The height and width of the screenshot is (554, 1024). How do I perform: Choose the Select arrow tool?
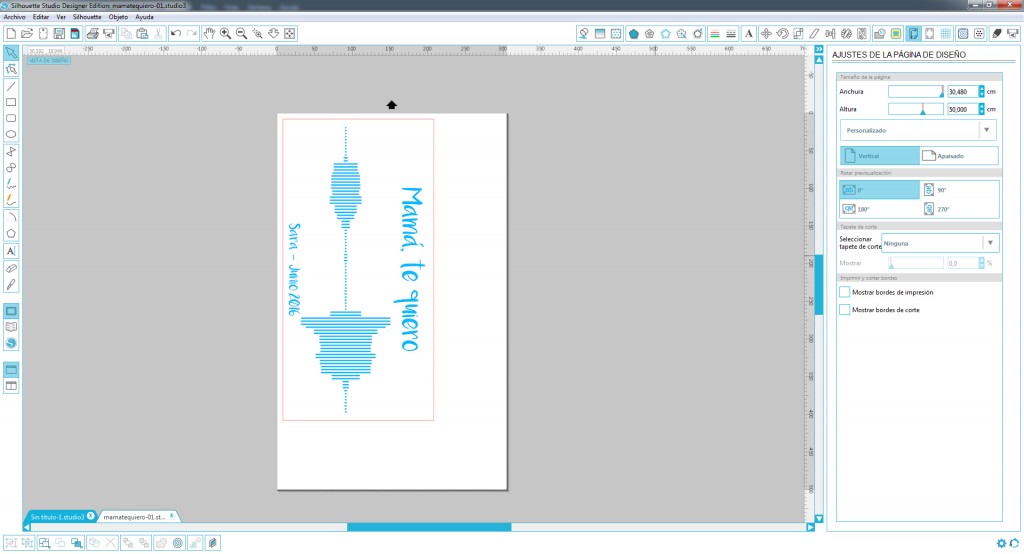11,52
